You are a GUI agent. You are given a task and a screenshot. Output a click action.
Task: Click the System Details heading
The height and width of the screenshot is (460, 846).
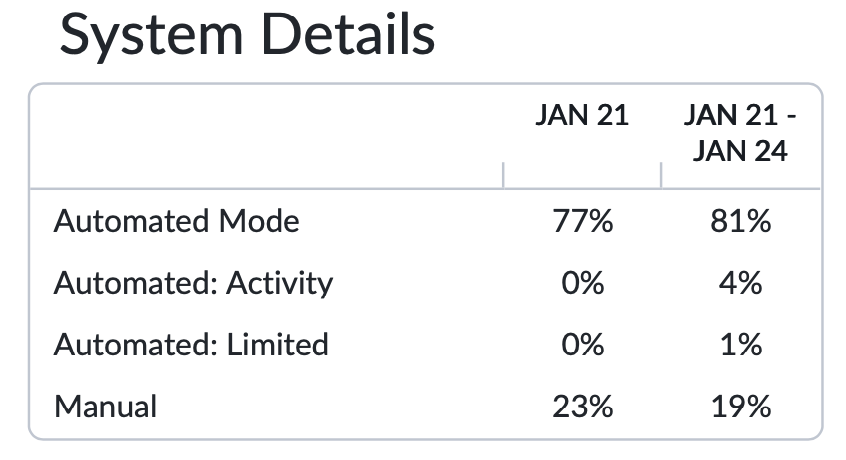[x=247, y=36]
